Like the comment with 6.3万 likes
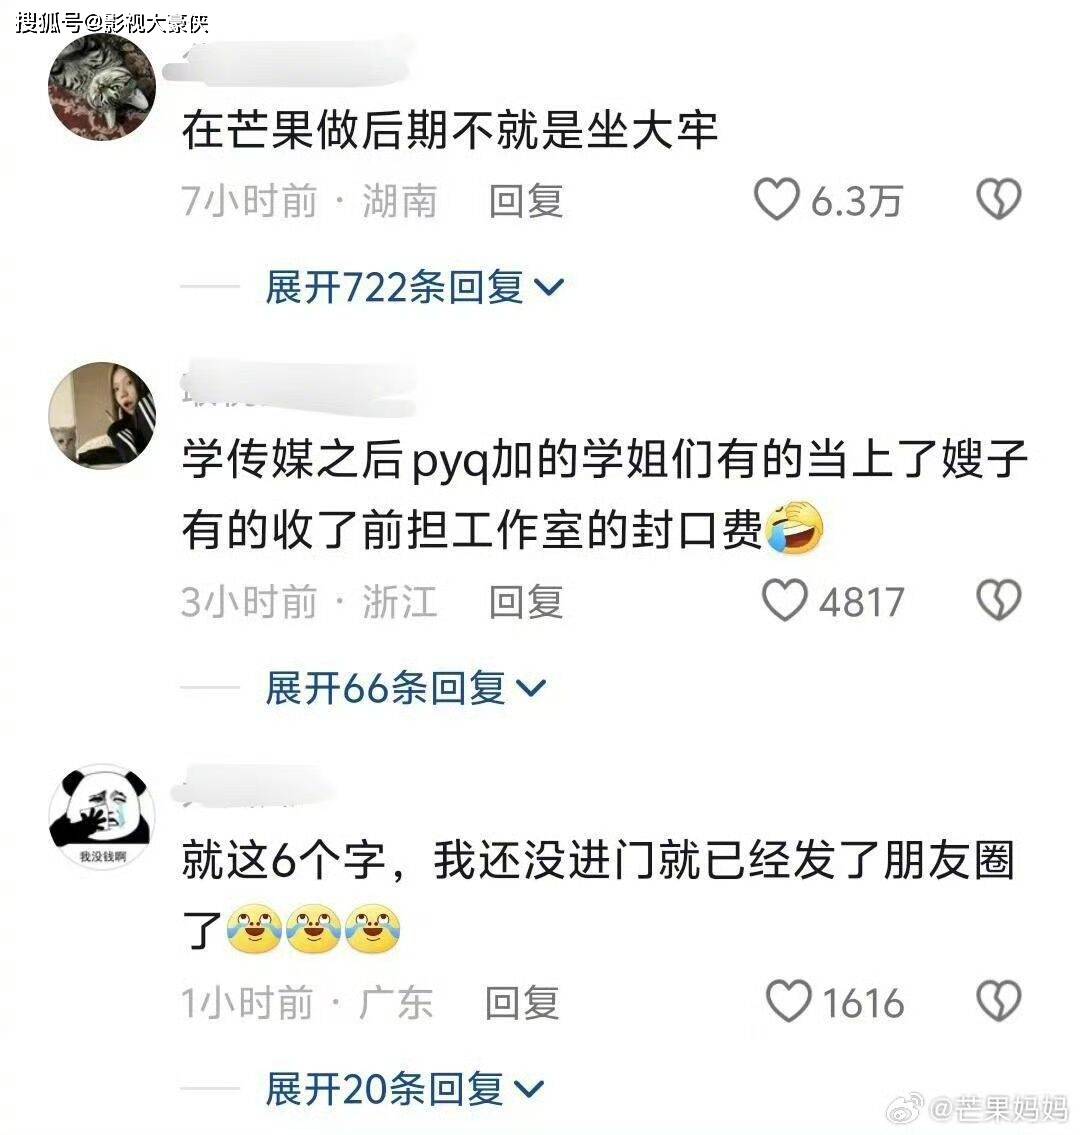Screen dimensions: 1080x1135 pyautogui.click(x=777, y=199)
